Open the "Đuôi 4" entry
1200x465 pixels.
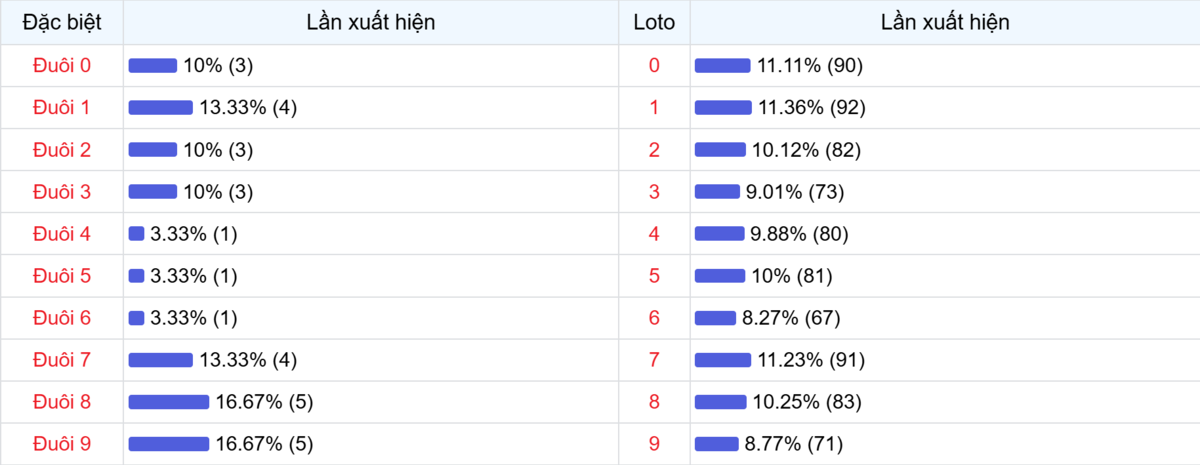coord(62,234)
